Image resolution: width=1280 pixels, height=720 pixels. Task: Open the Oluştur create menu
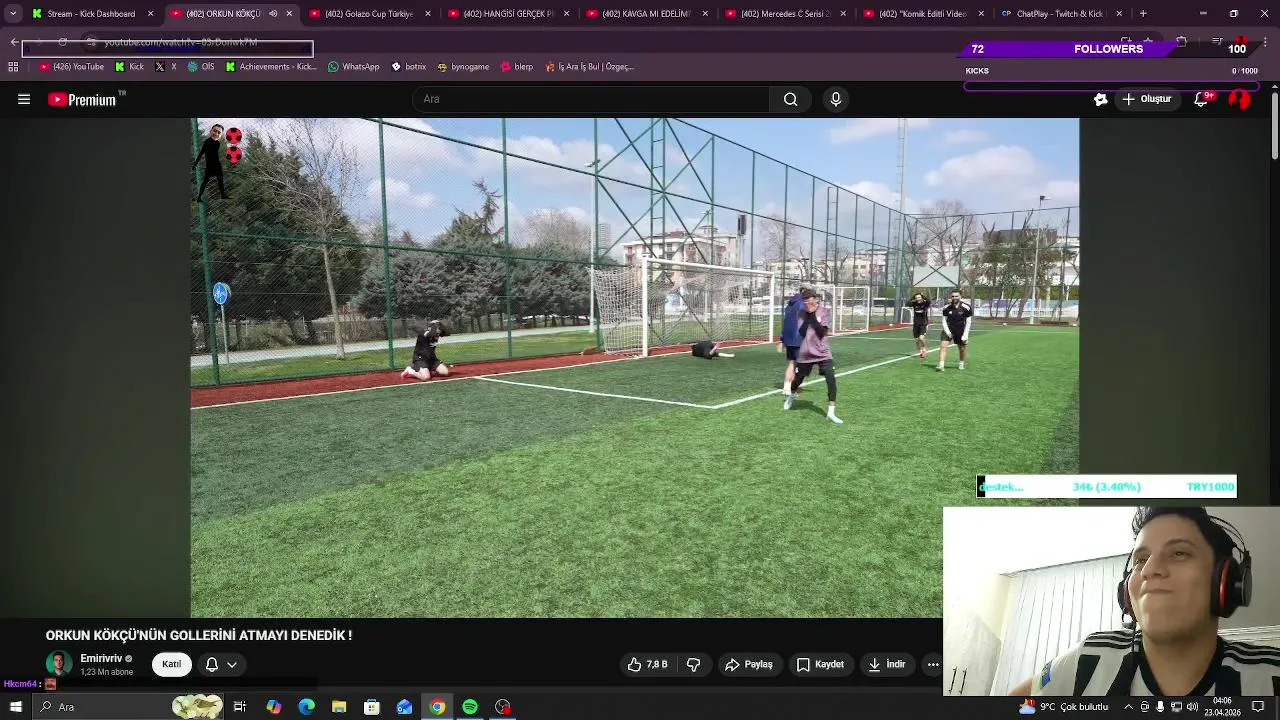(1146, 99)
